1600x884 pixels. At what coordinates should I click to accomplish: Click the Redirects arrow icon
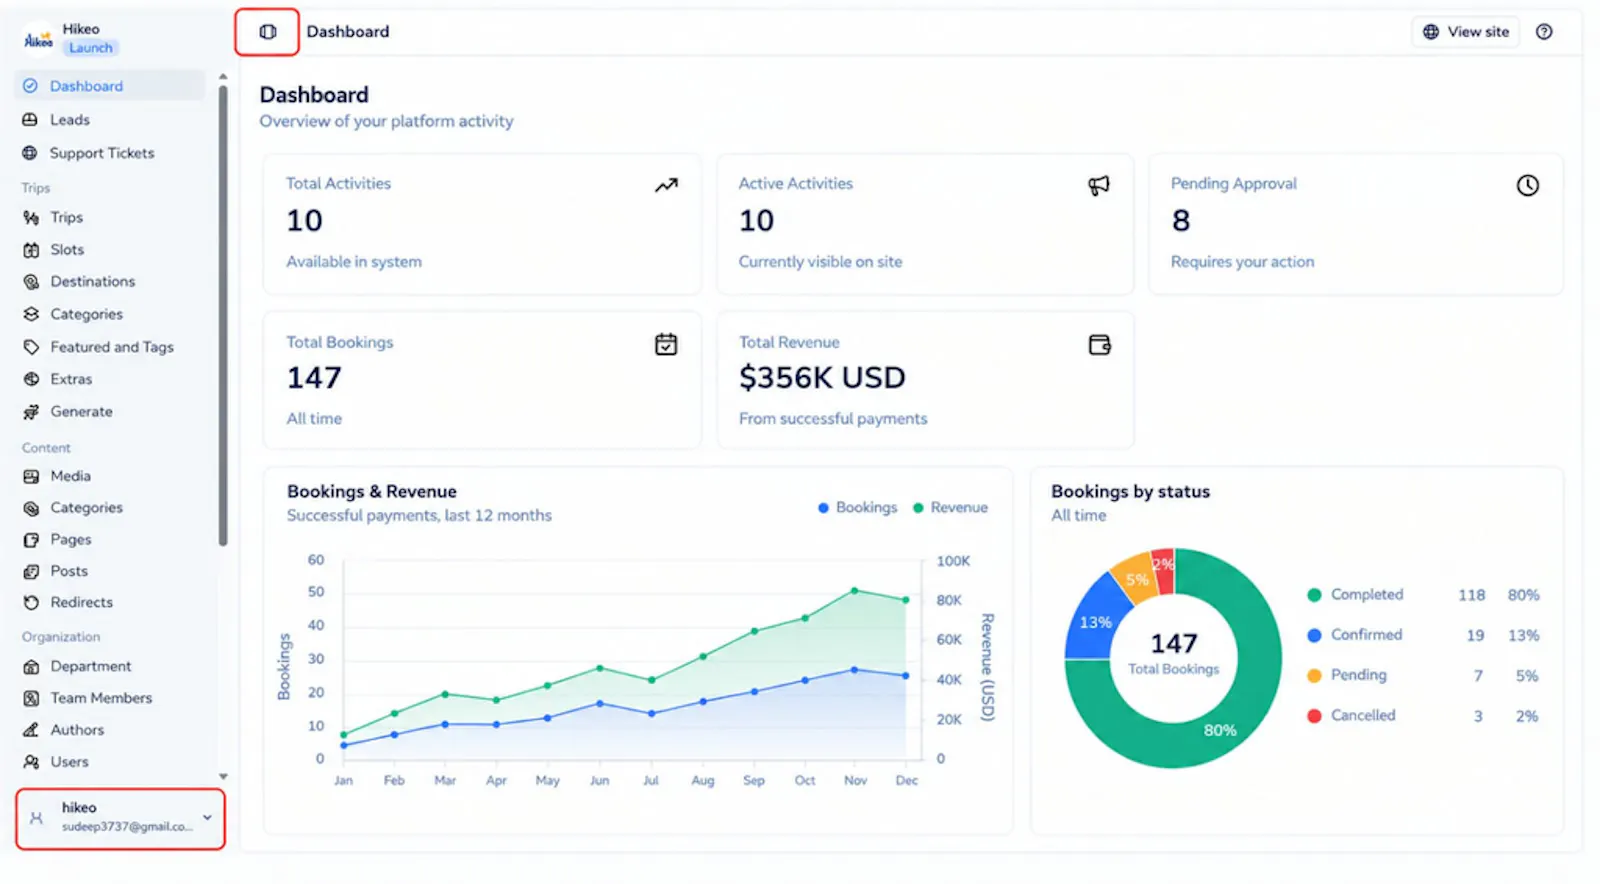31,603
